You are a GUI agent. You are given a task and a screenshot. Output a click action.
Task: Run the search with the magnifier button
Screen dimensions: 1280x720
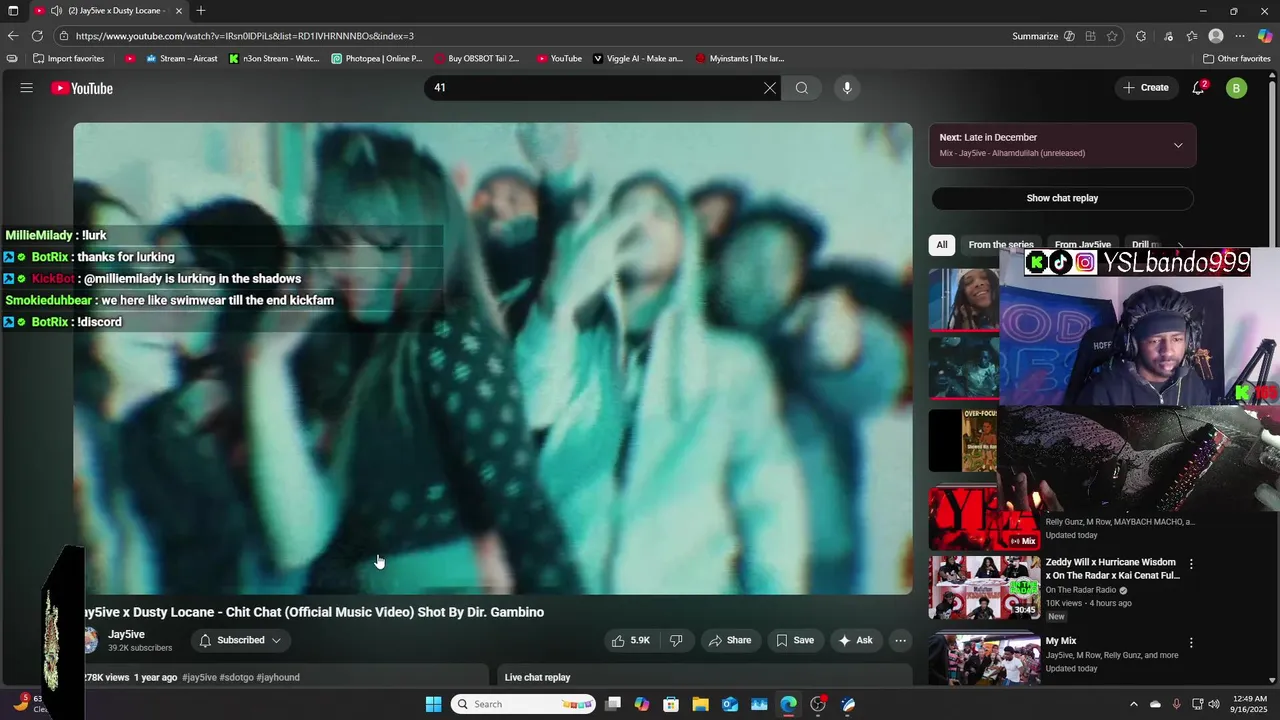pyautogui.click(x=802, y=88)
